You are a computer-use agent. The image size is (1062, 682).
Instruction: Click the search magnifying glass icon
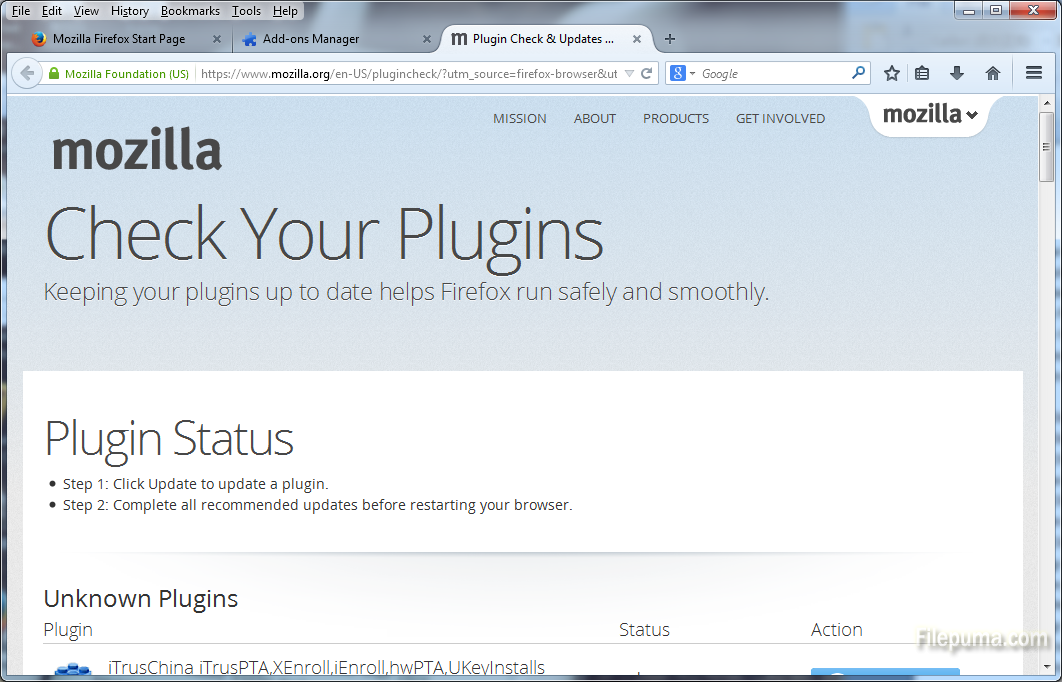(x=858, y=73)
